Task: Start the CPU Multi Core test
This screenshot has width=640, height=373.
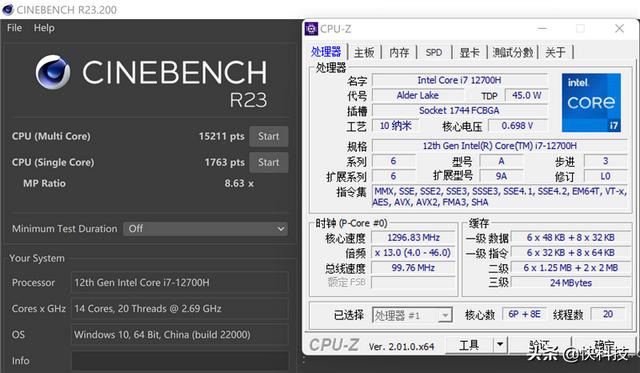Action: (269, 136)
